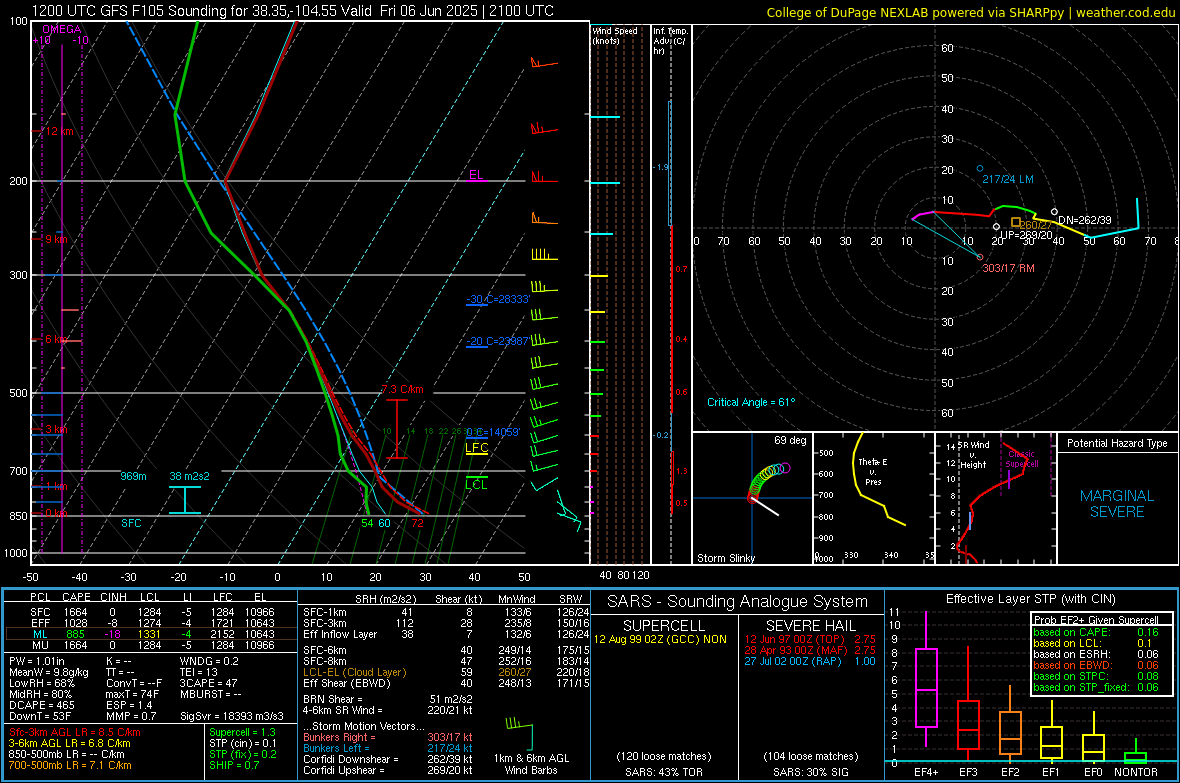Click the red "Sfc-3km AGL LR = 8.5 C/km" line

(x=75, y=732)
